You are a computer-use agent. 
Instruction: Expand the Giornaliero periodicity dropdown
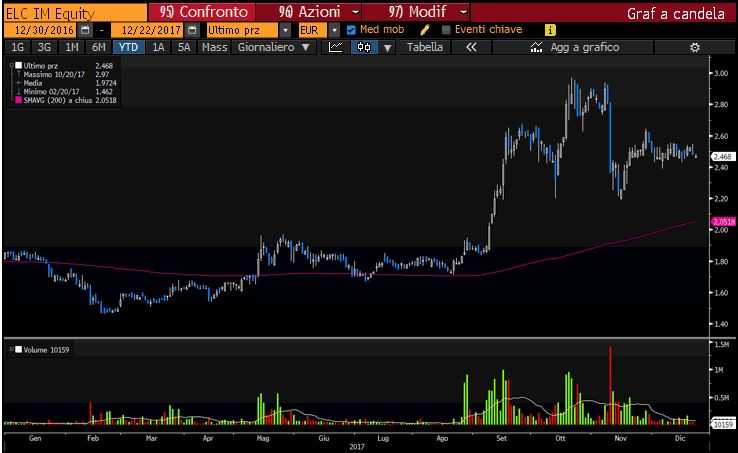tap(306, 48)
